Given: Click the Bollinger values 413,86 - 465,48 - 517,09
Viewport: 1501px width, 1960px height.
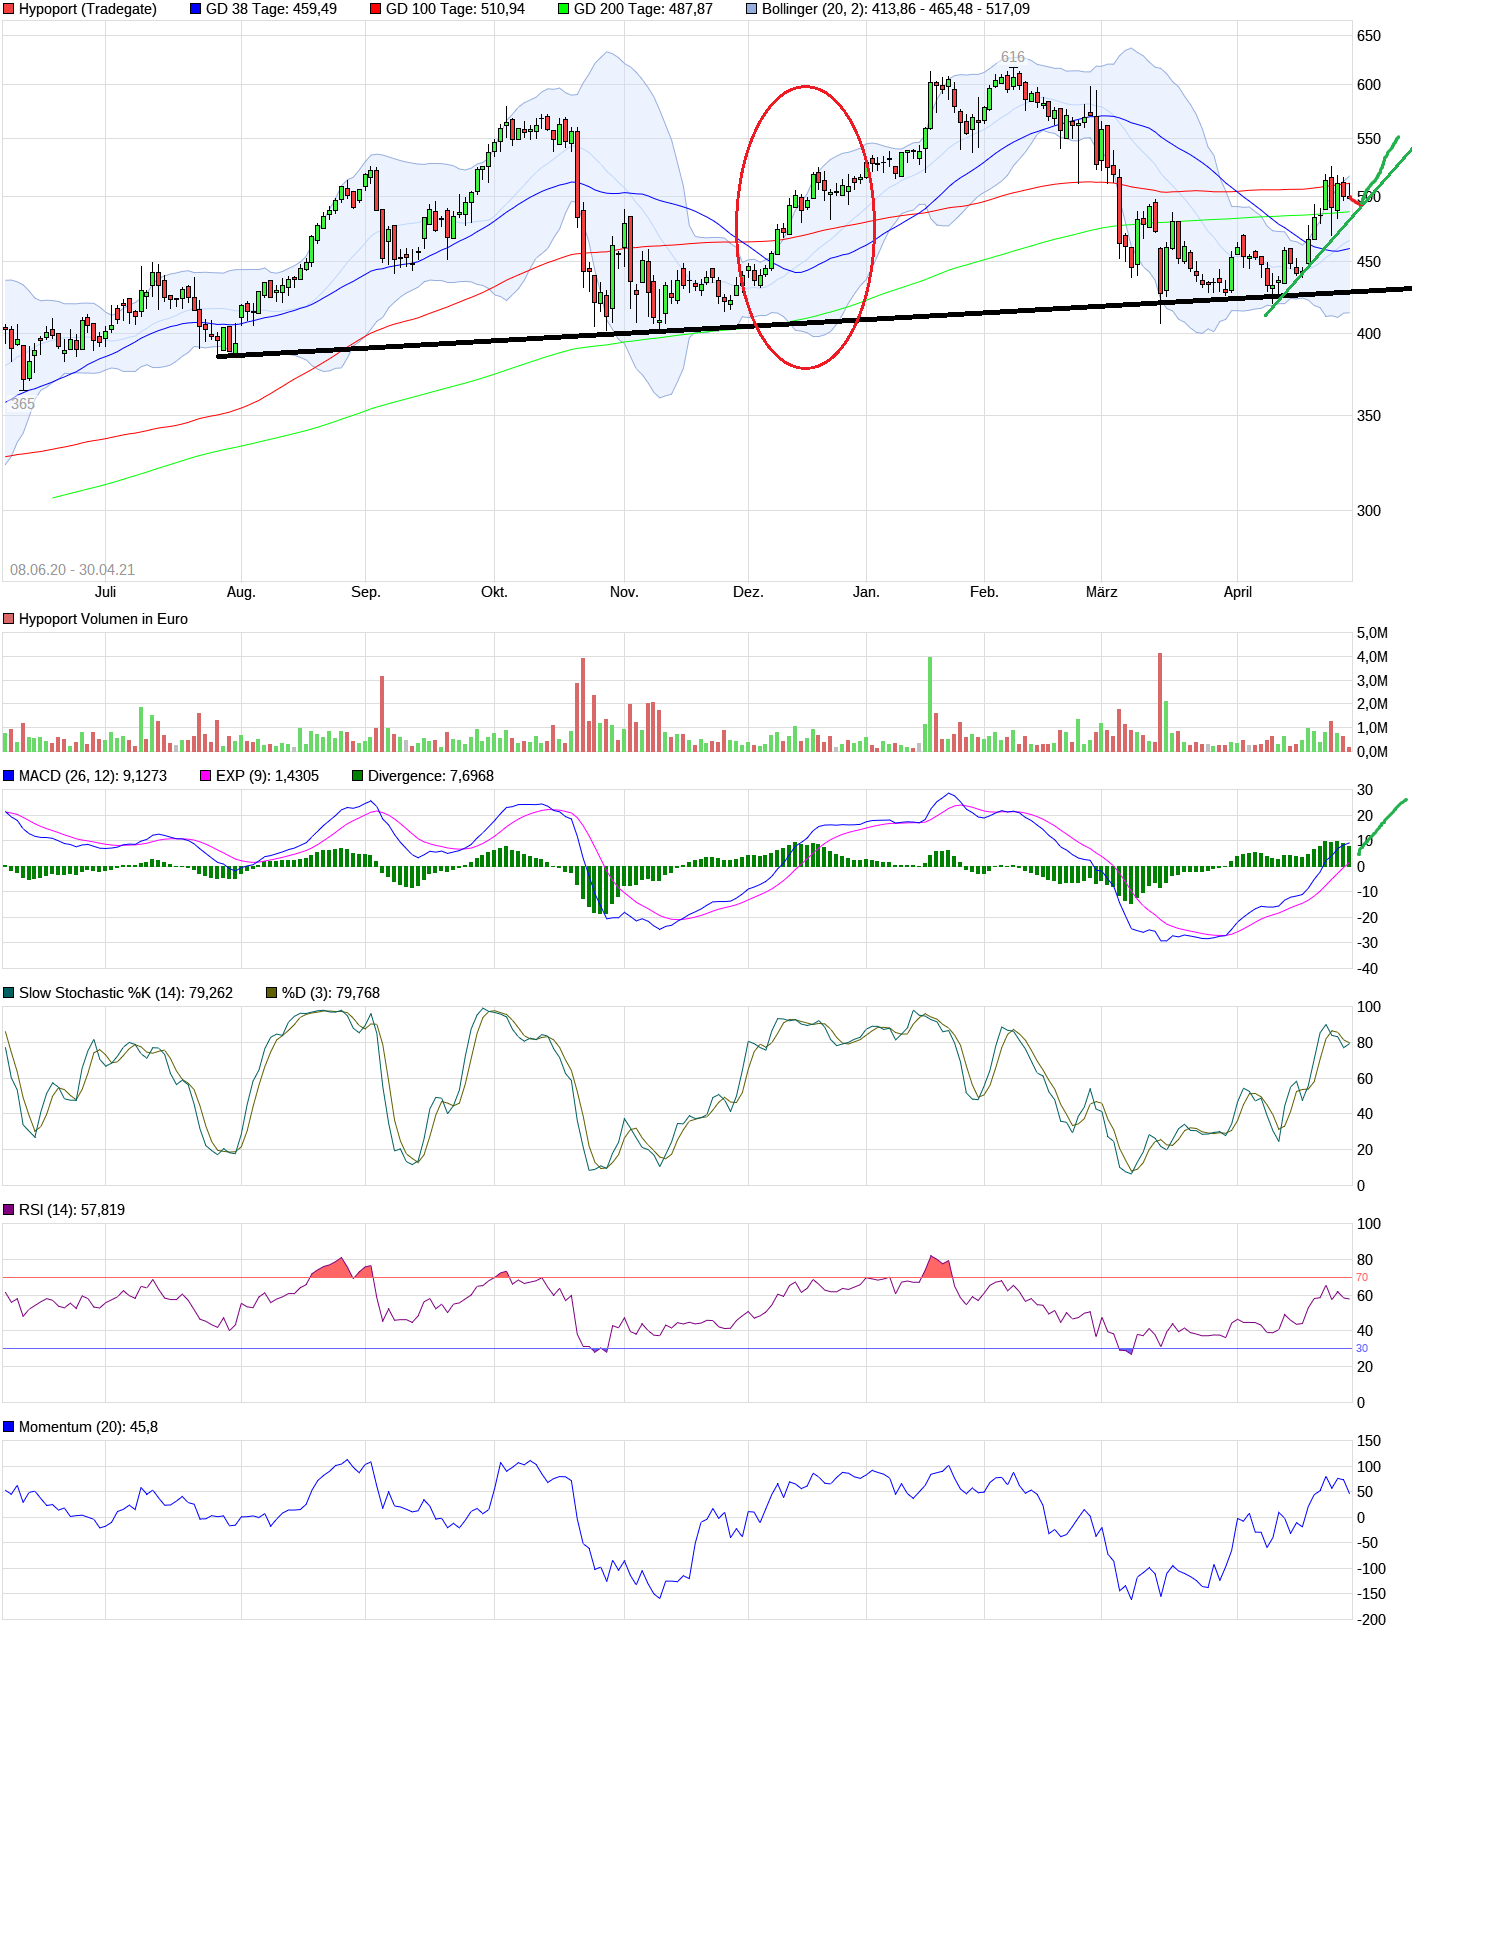Looking at the screenshot, I should [951, 9].
